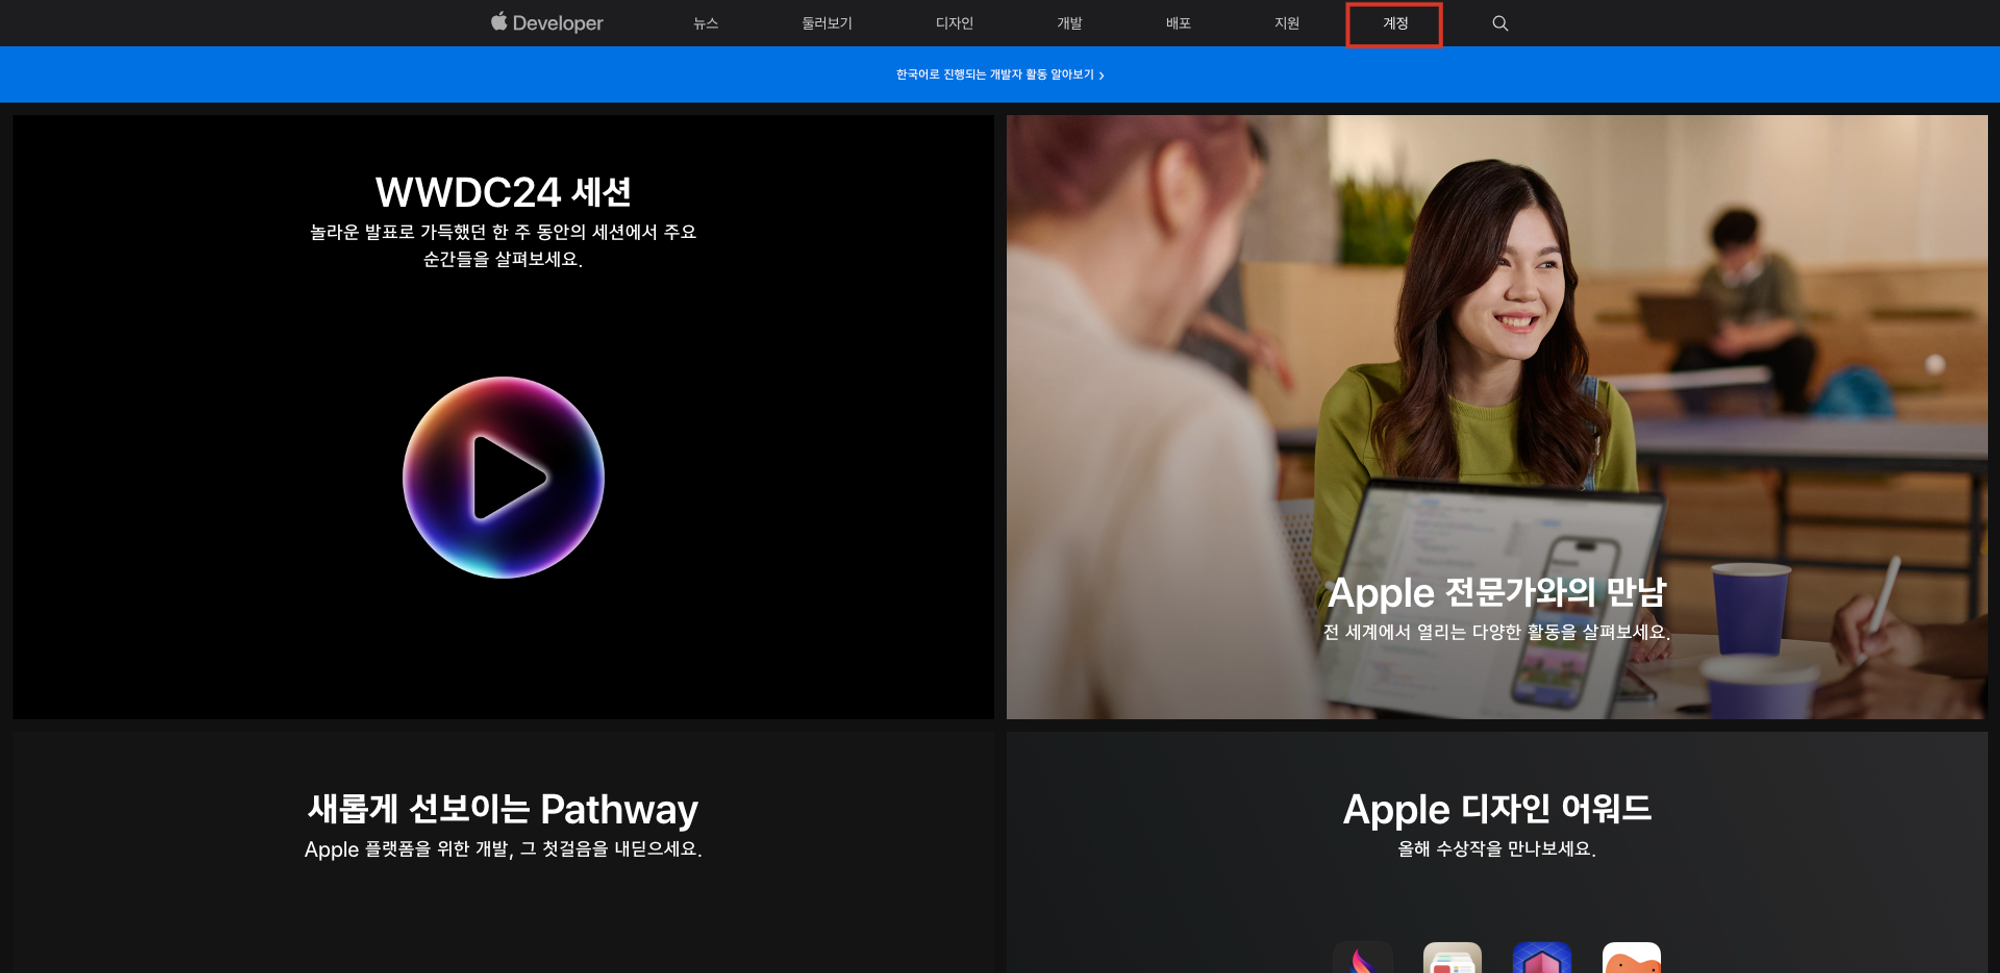Open the 배포 navigation item

(x=1178, y=23)
